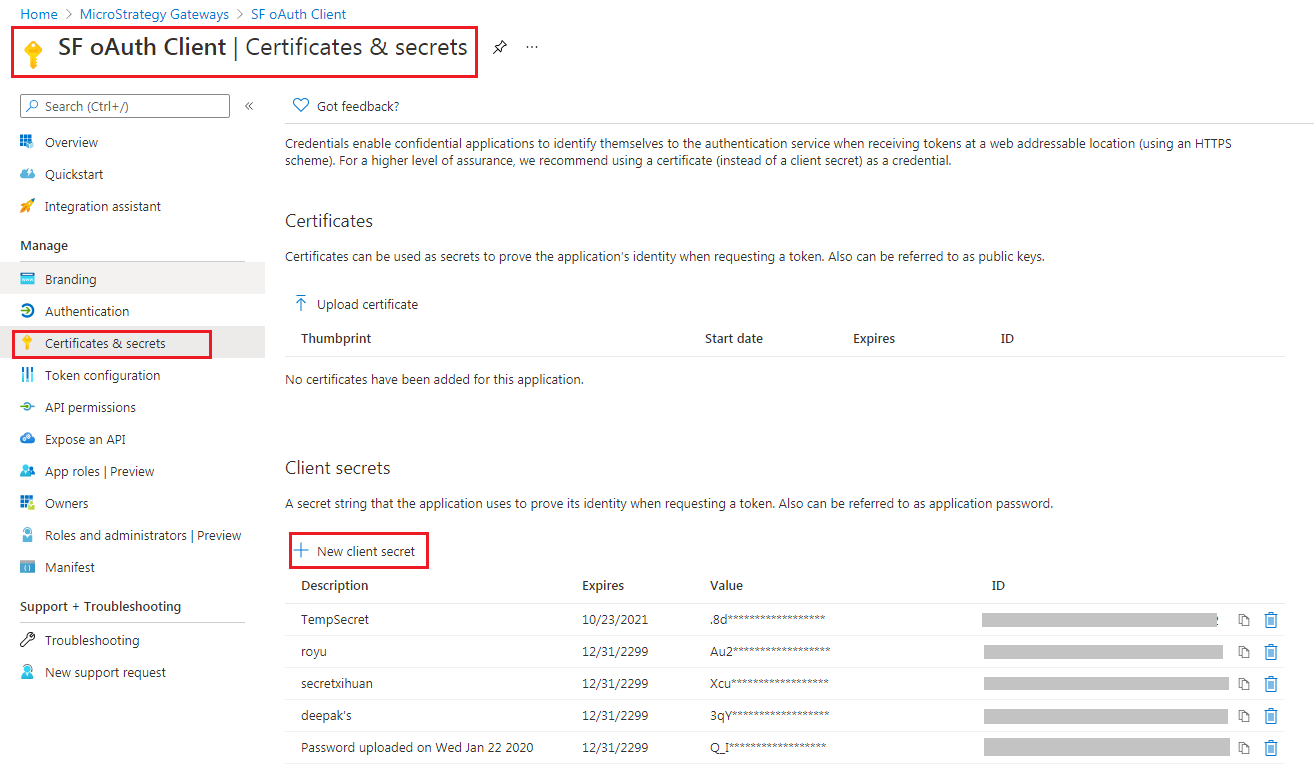This screenshot has height=777, width=1314.
Task: Delete the secretxihuan client secret
Action: coord(1271,684)
